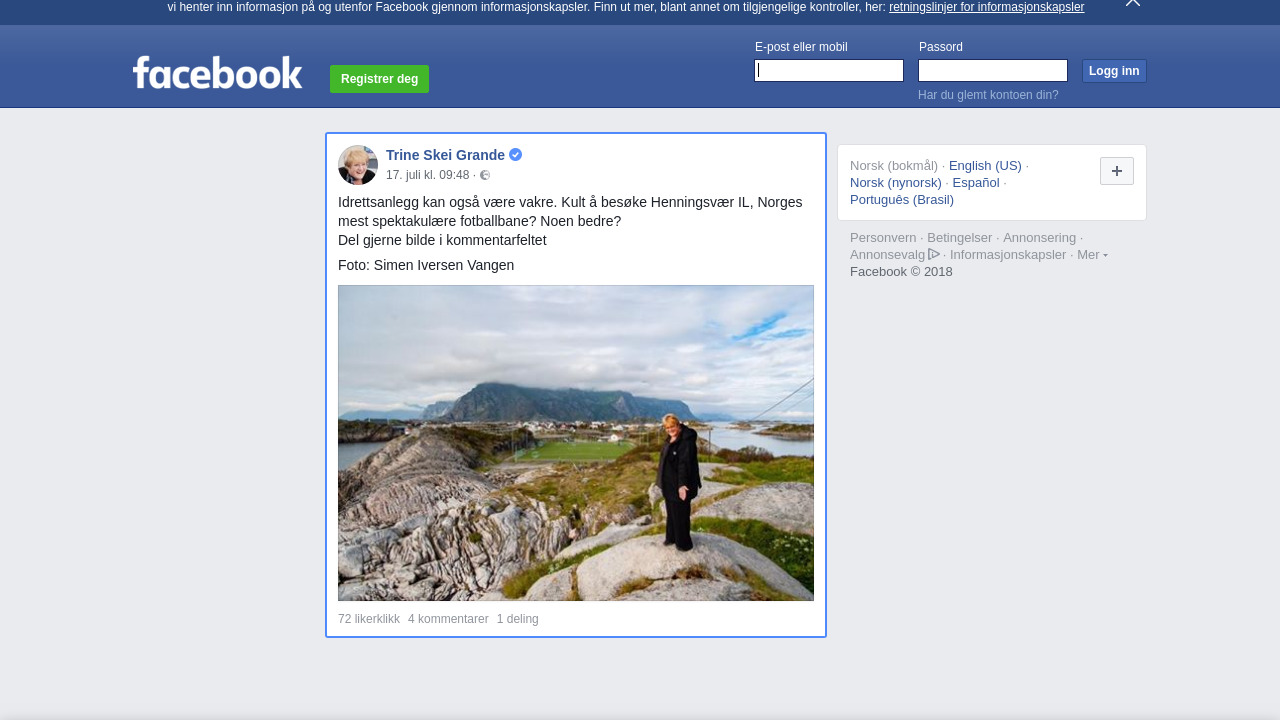Open the Trine Skei Grande name link
Image resolution: width=1280 pixels, height=720 pixels.
[445, 155]
